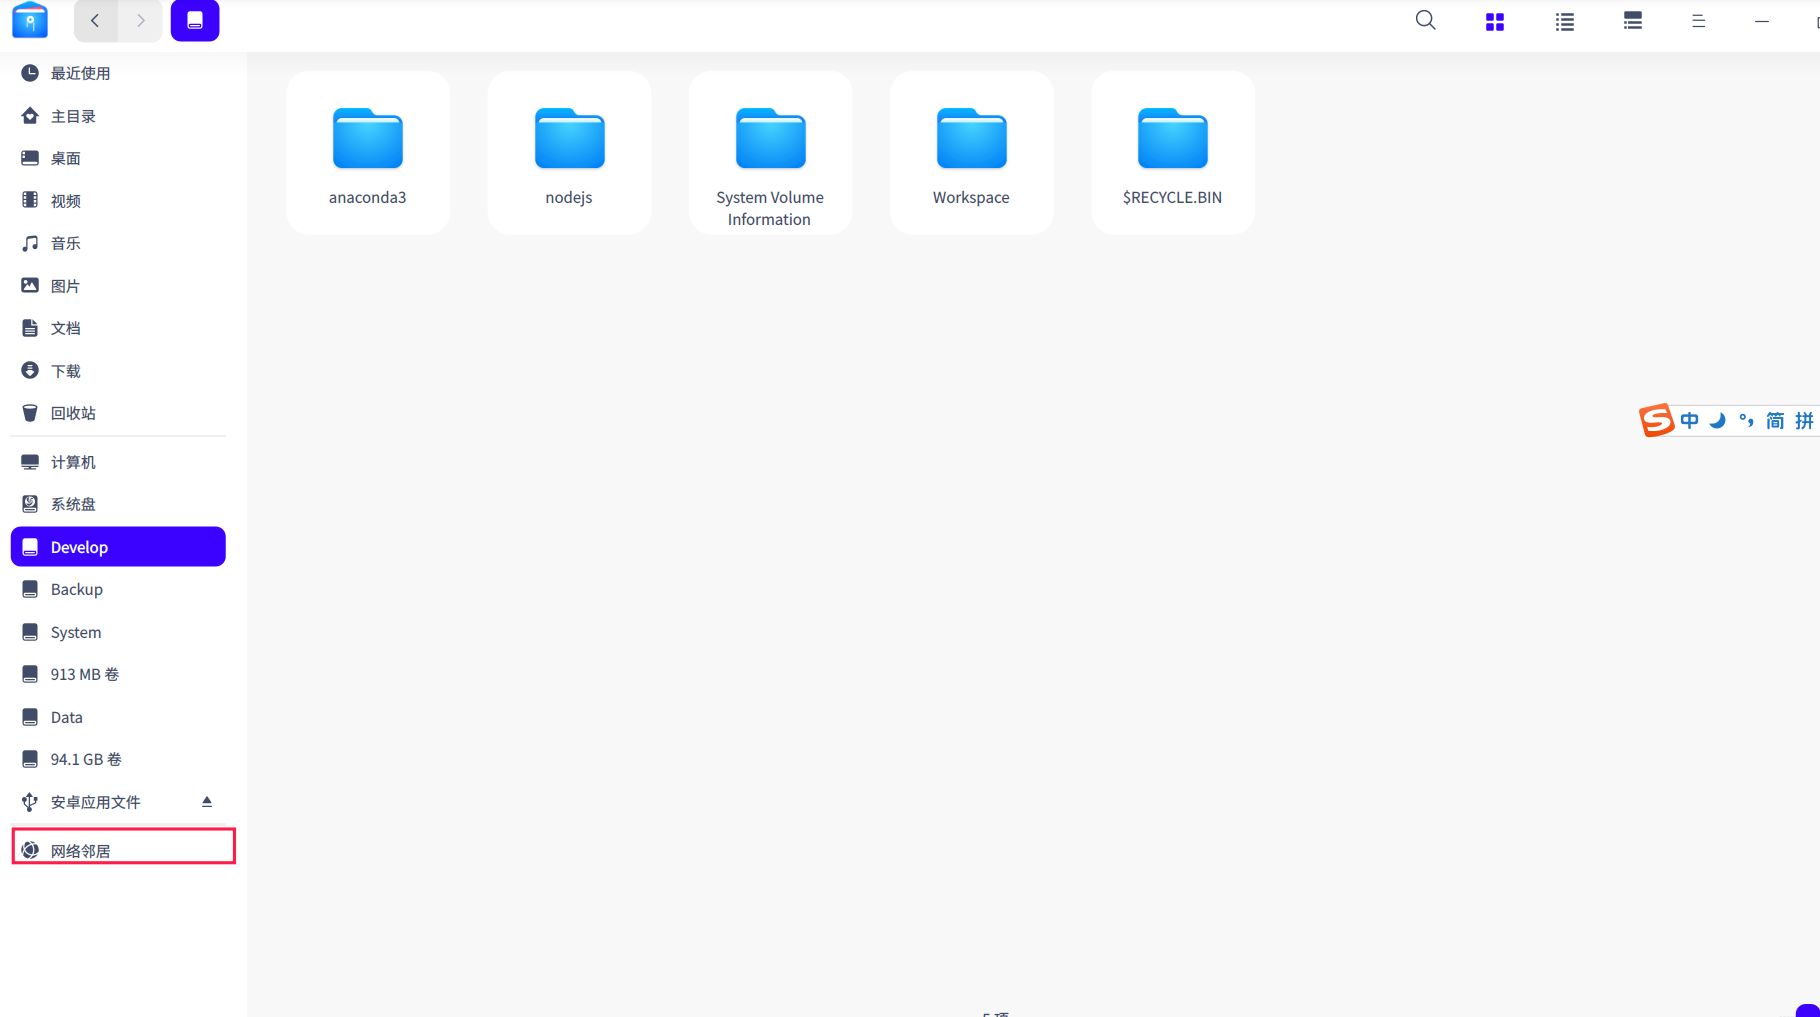The image size is (1820, 1017).
Task: Go forward to next folder
Action: click(x=140, y=21)
